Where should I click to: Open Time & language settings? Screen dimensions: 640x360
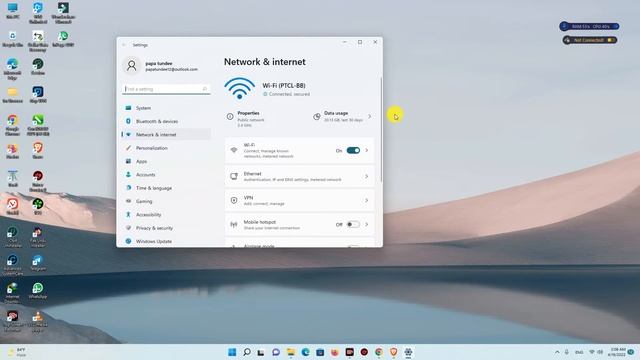[166, 188]
